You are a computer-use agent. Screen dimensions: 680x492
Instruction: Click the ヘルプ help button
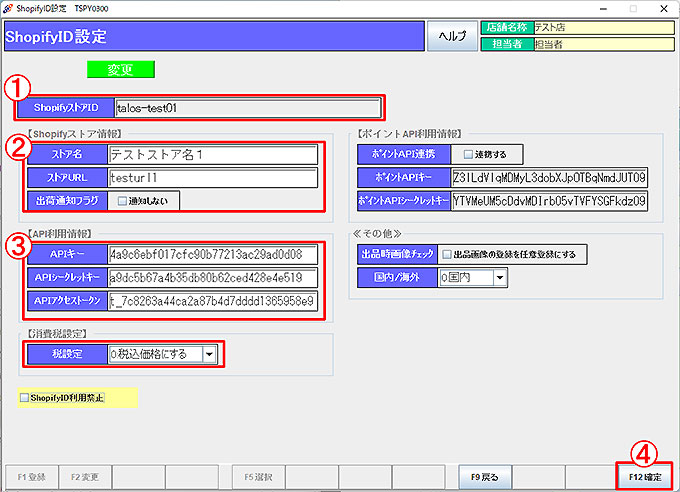point(452,36)
